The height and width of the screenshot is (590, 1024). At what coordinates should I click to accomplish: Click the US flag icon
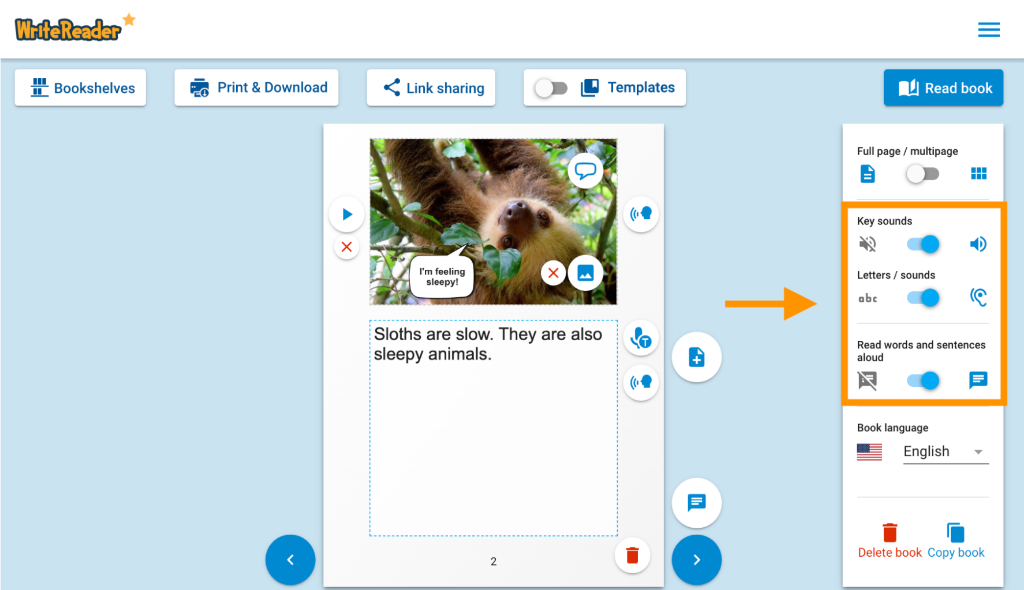coord(869,451)
